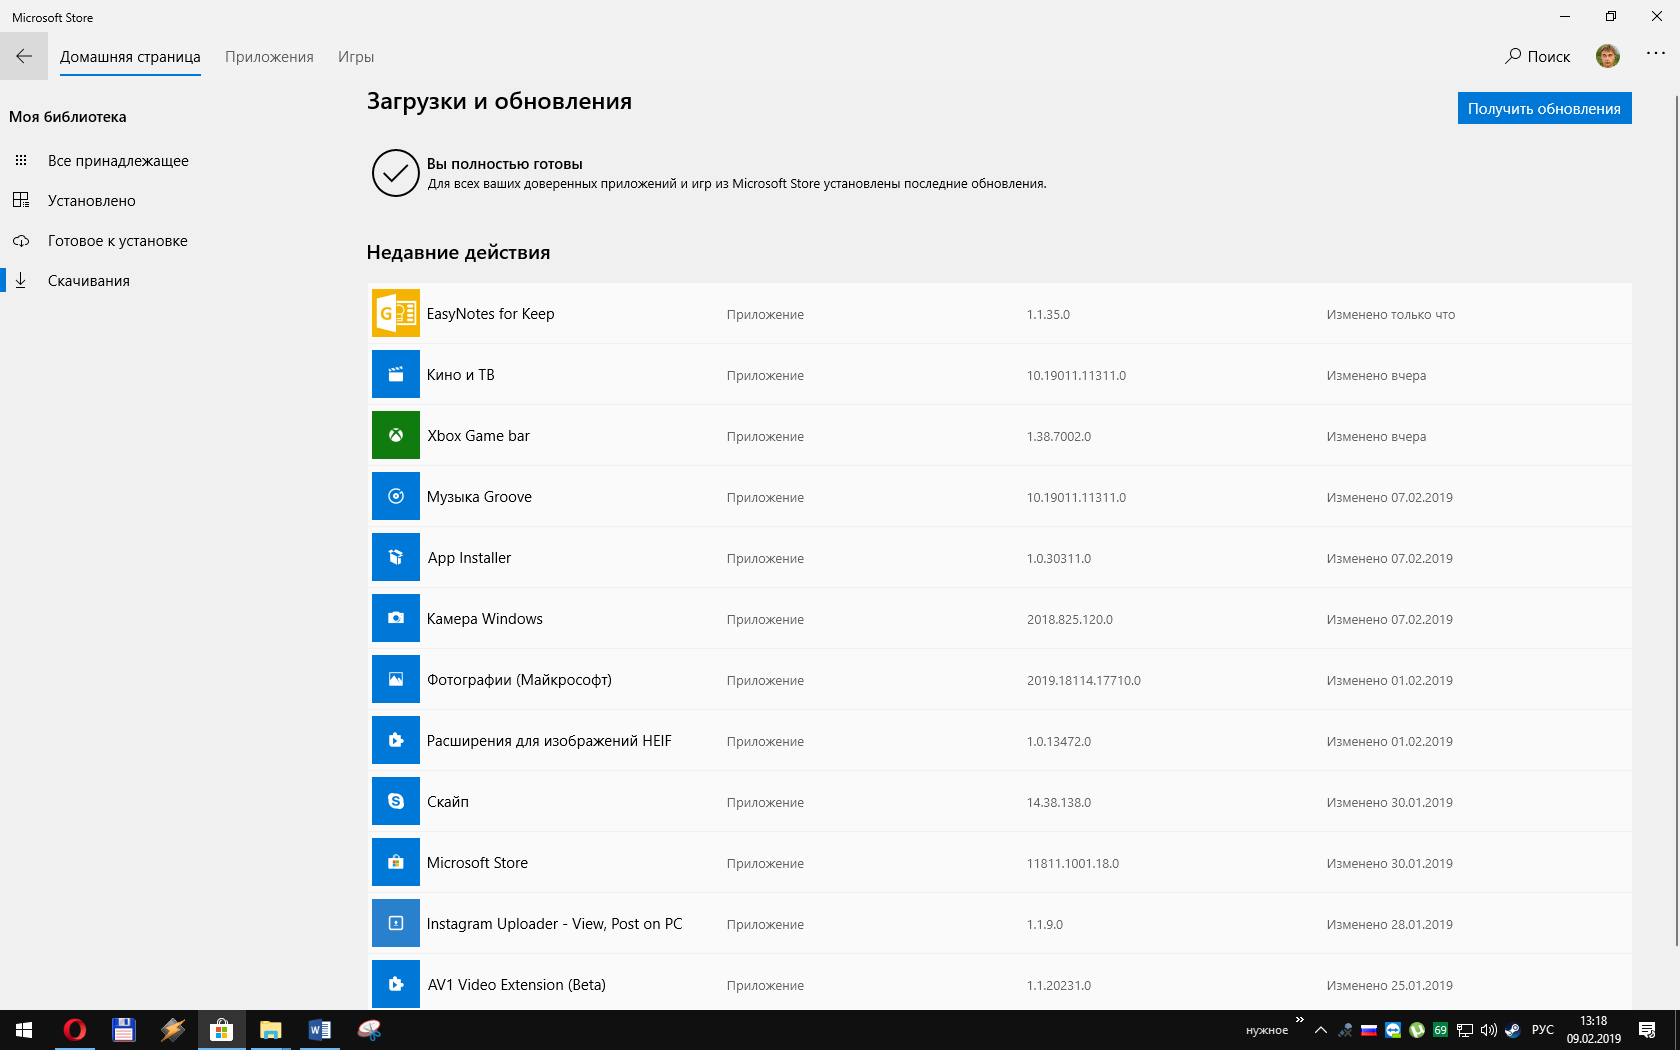Screen dimensions: 1680x1050
Task: Open the three-dots more menu
Action: click(1656, 54)
